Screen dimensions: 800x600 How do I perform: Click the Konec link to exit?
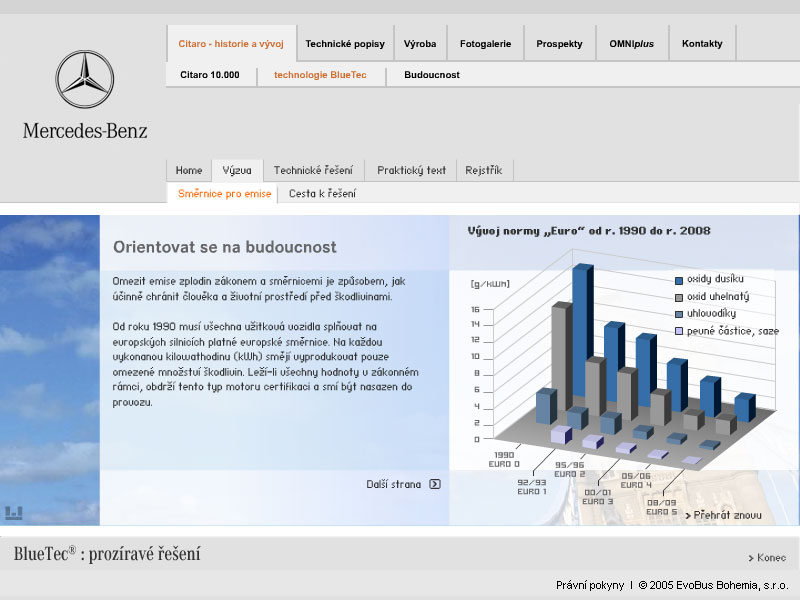771,558
